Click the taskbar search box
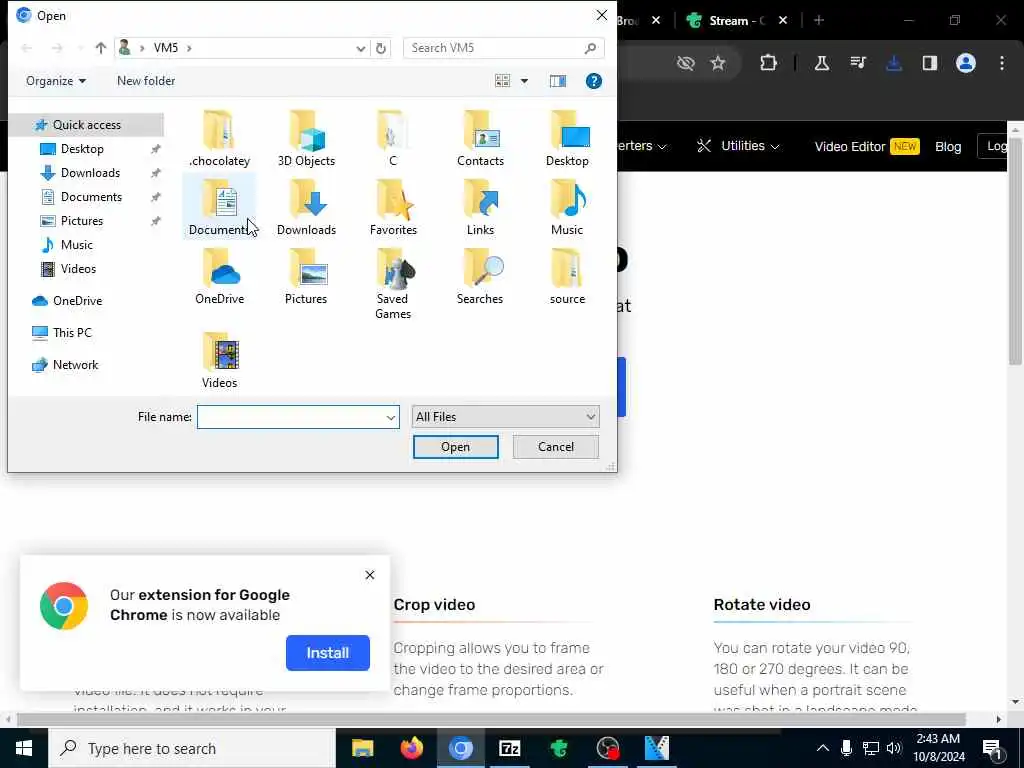1024x768 pixels. pyautogui.click(x=192, y=748)
